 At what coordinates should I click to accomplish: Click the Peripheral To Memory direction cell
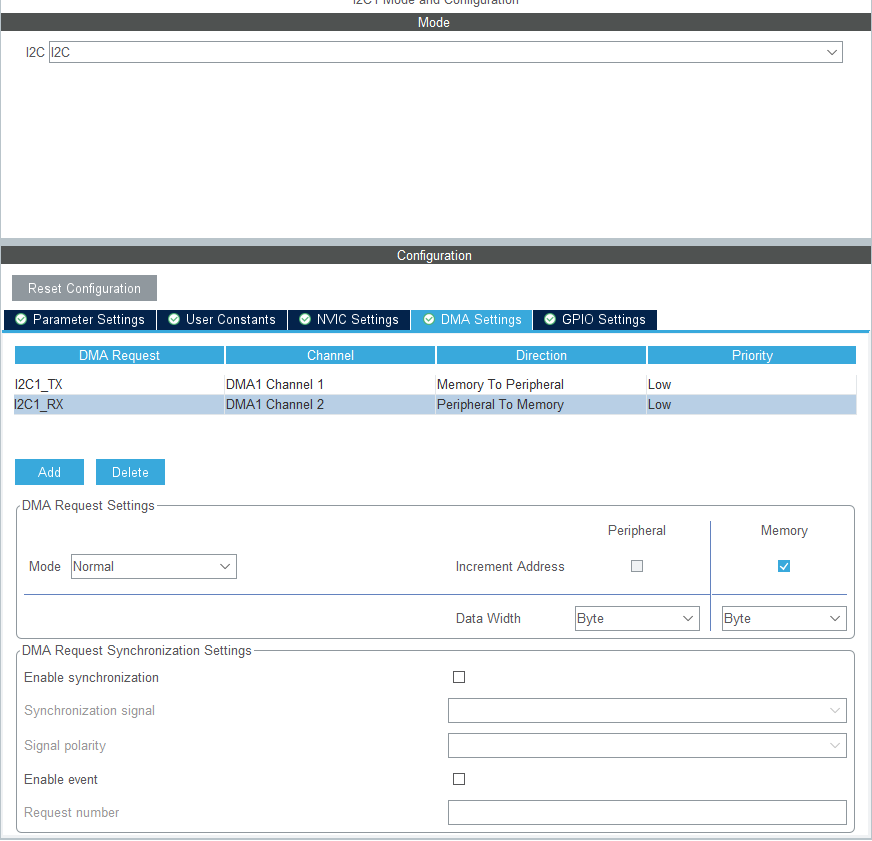click(x=541, y=404)
